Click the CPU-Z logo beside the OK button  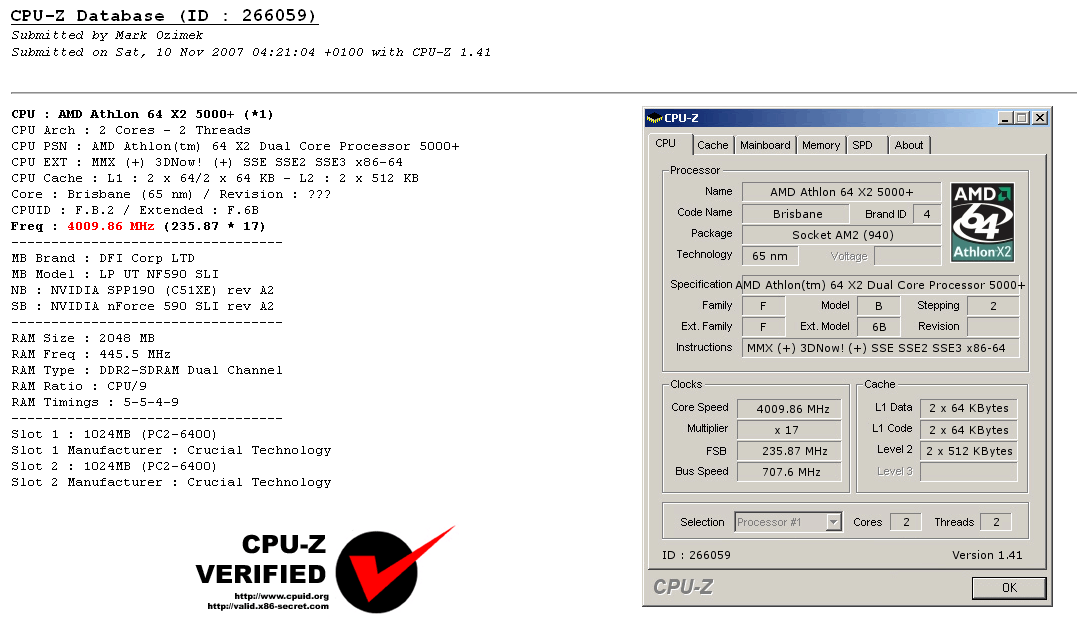tap(683, 587)
